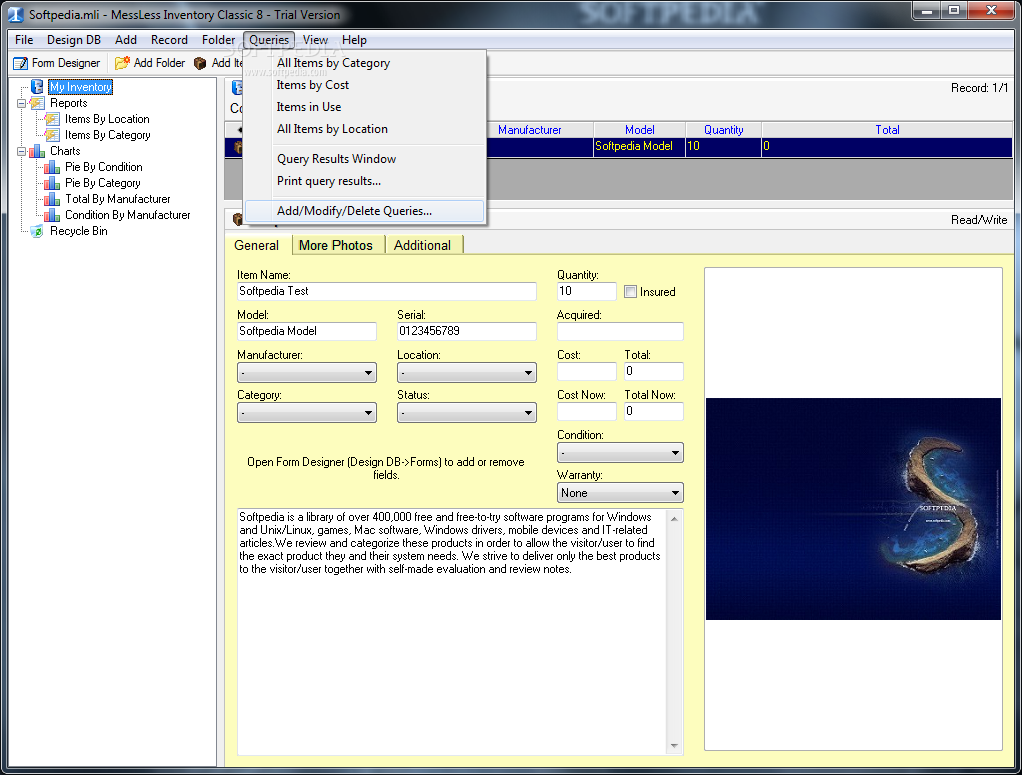
Task: Click the Add Folder toolbar icon
Action: pyautogui.click(x=122, y=63)
